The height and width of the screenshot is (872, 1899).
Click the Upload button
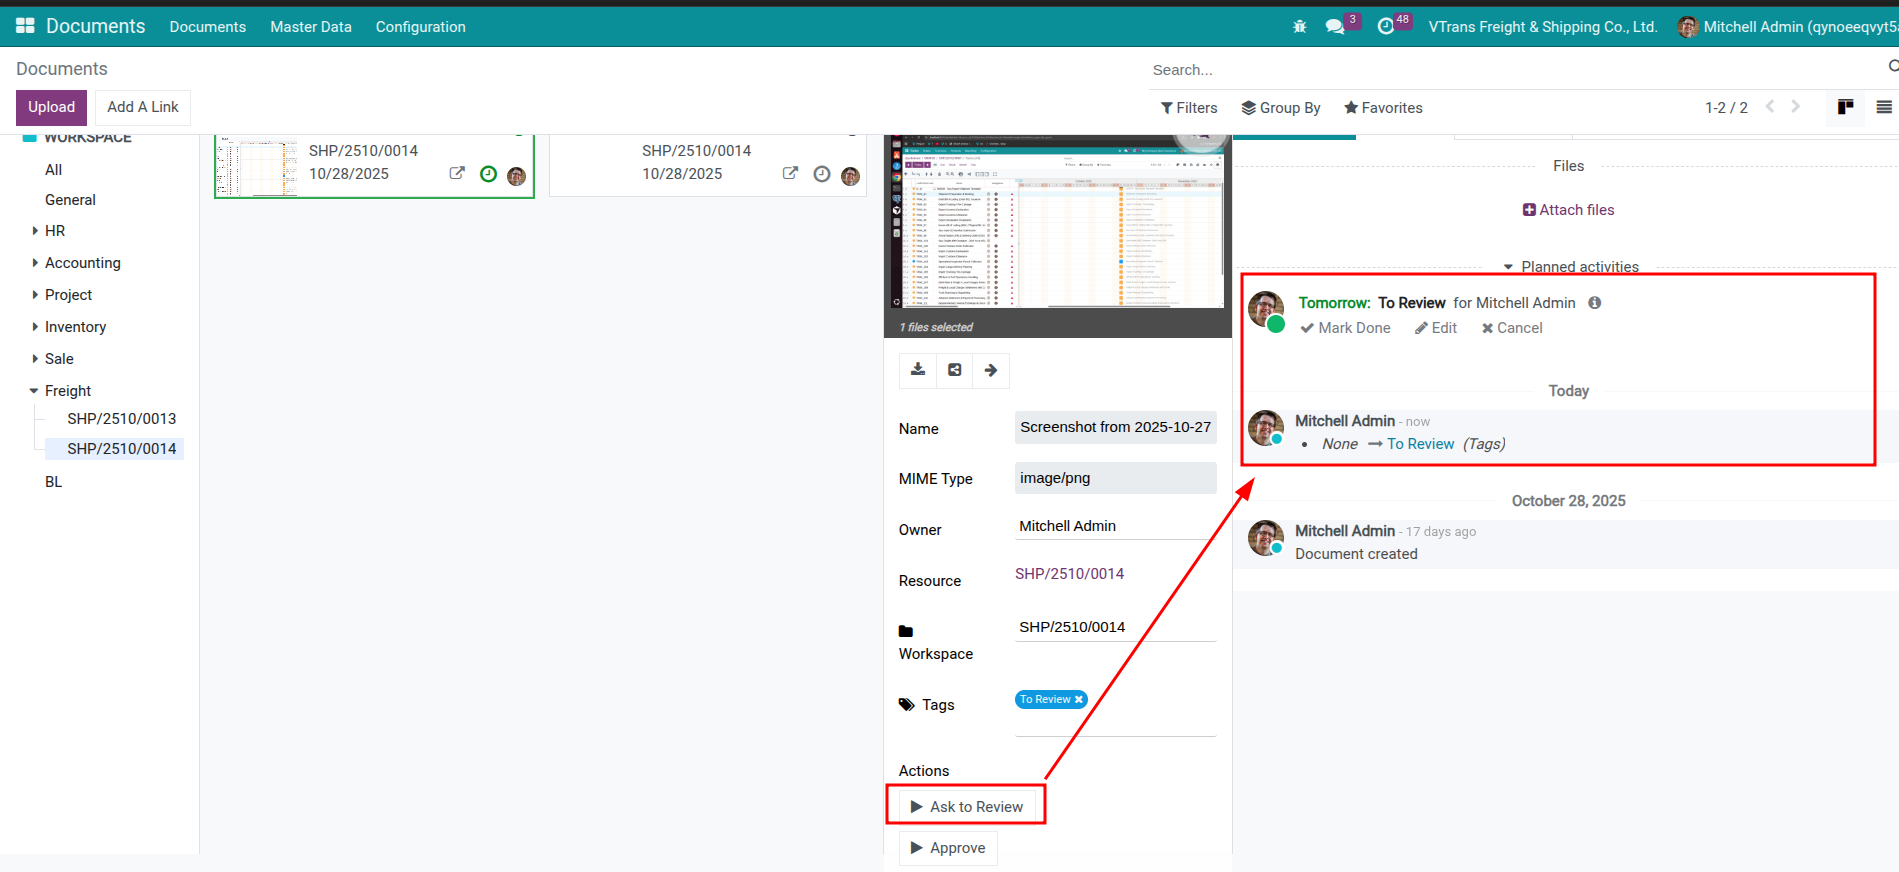click(x=51, y=107)
